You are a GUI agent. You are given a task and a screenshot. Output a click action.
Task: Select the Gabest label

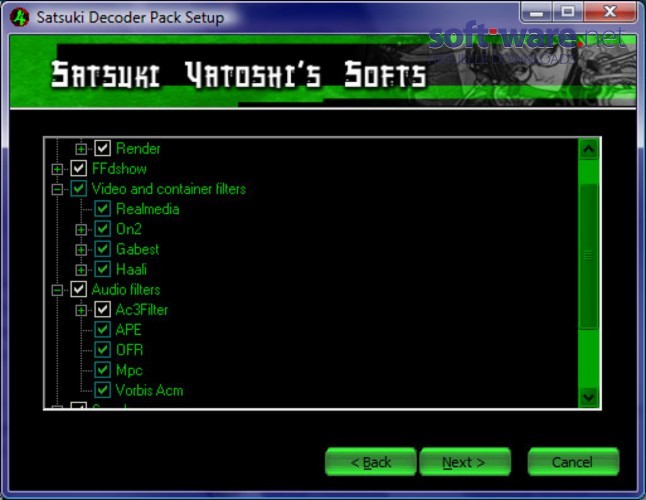point(138,249)
